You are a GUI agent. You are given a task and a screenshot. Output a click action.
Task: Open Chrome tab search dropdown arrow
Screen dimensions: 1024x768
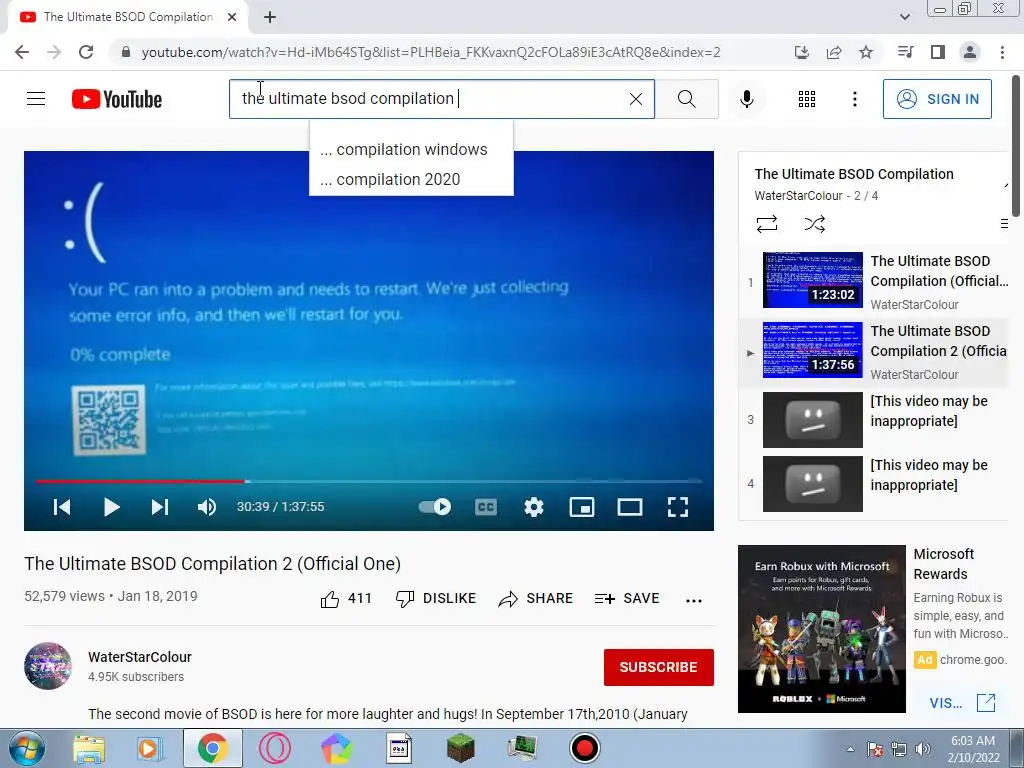[x=904, y=17]
